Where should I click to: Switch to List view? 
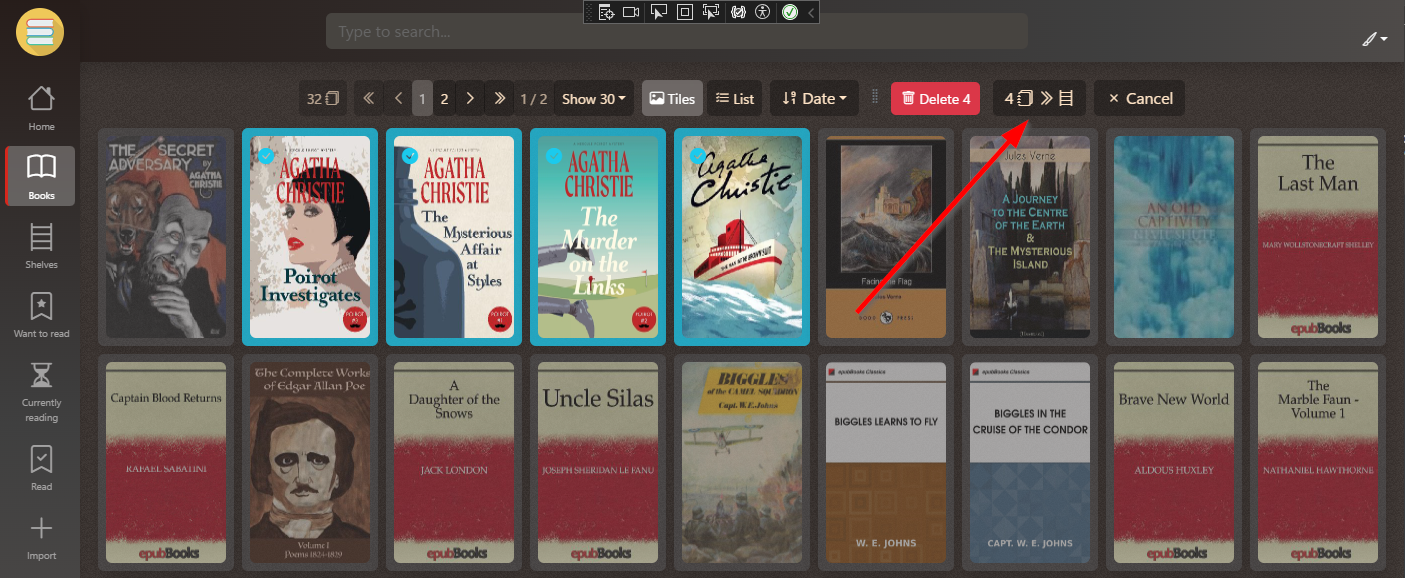(x=735, y=98)
